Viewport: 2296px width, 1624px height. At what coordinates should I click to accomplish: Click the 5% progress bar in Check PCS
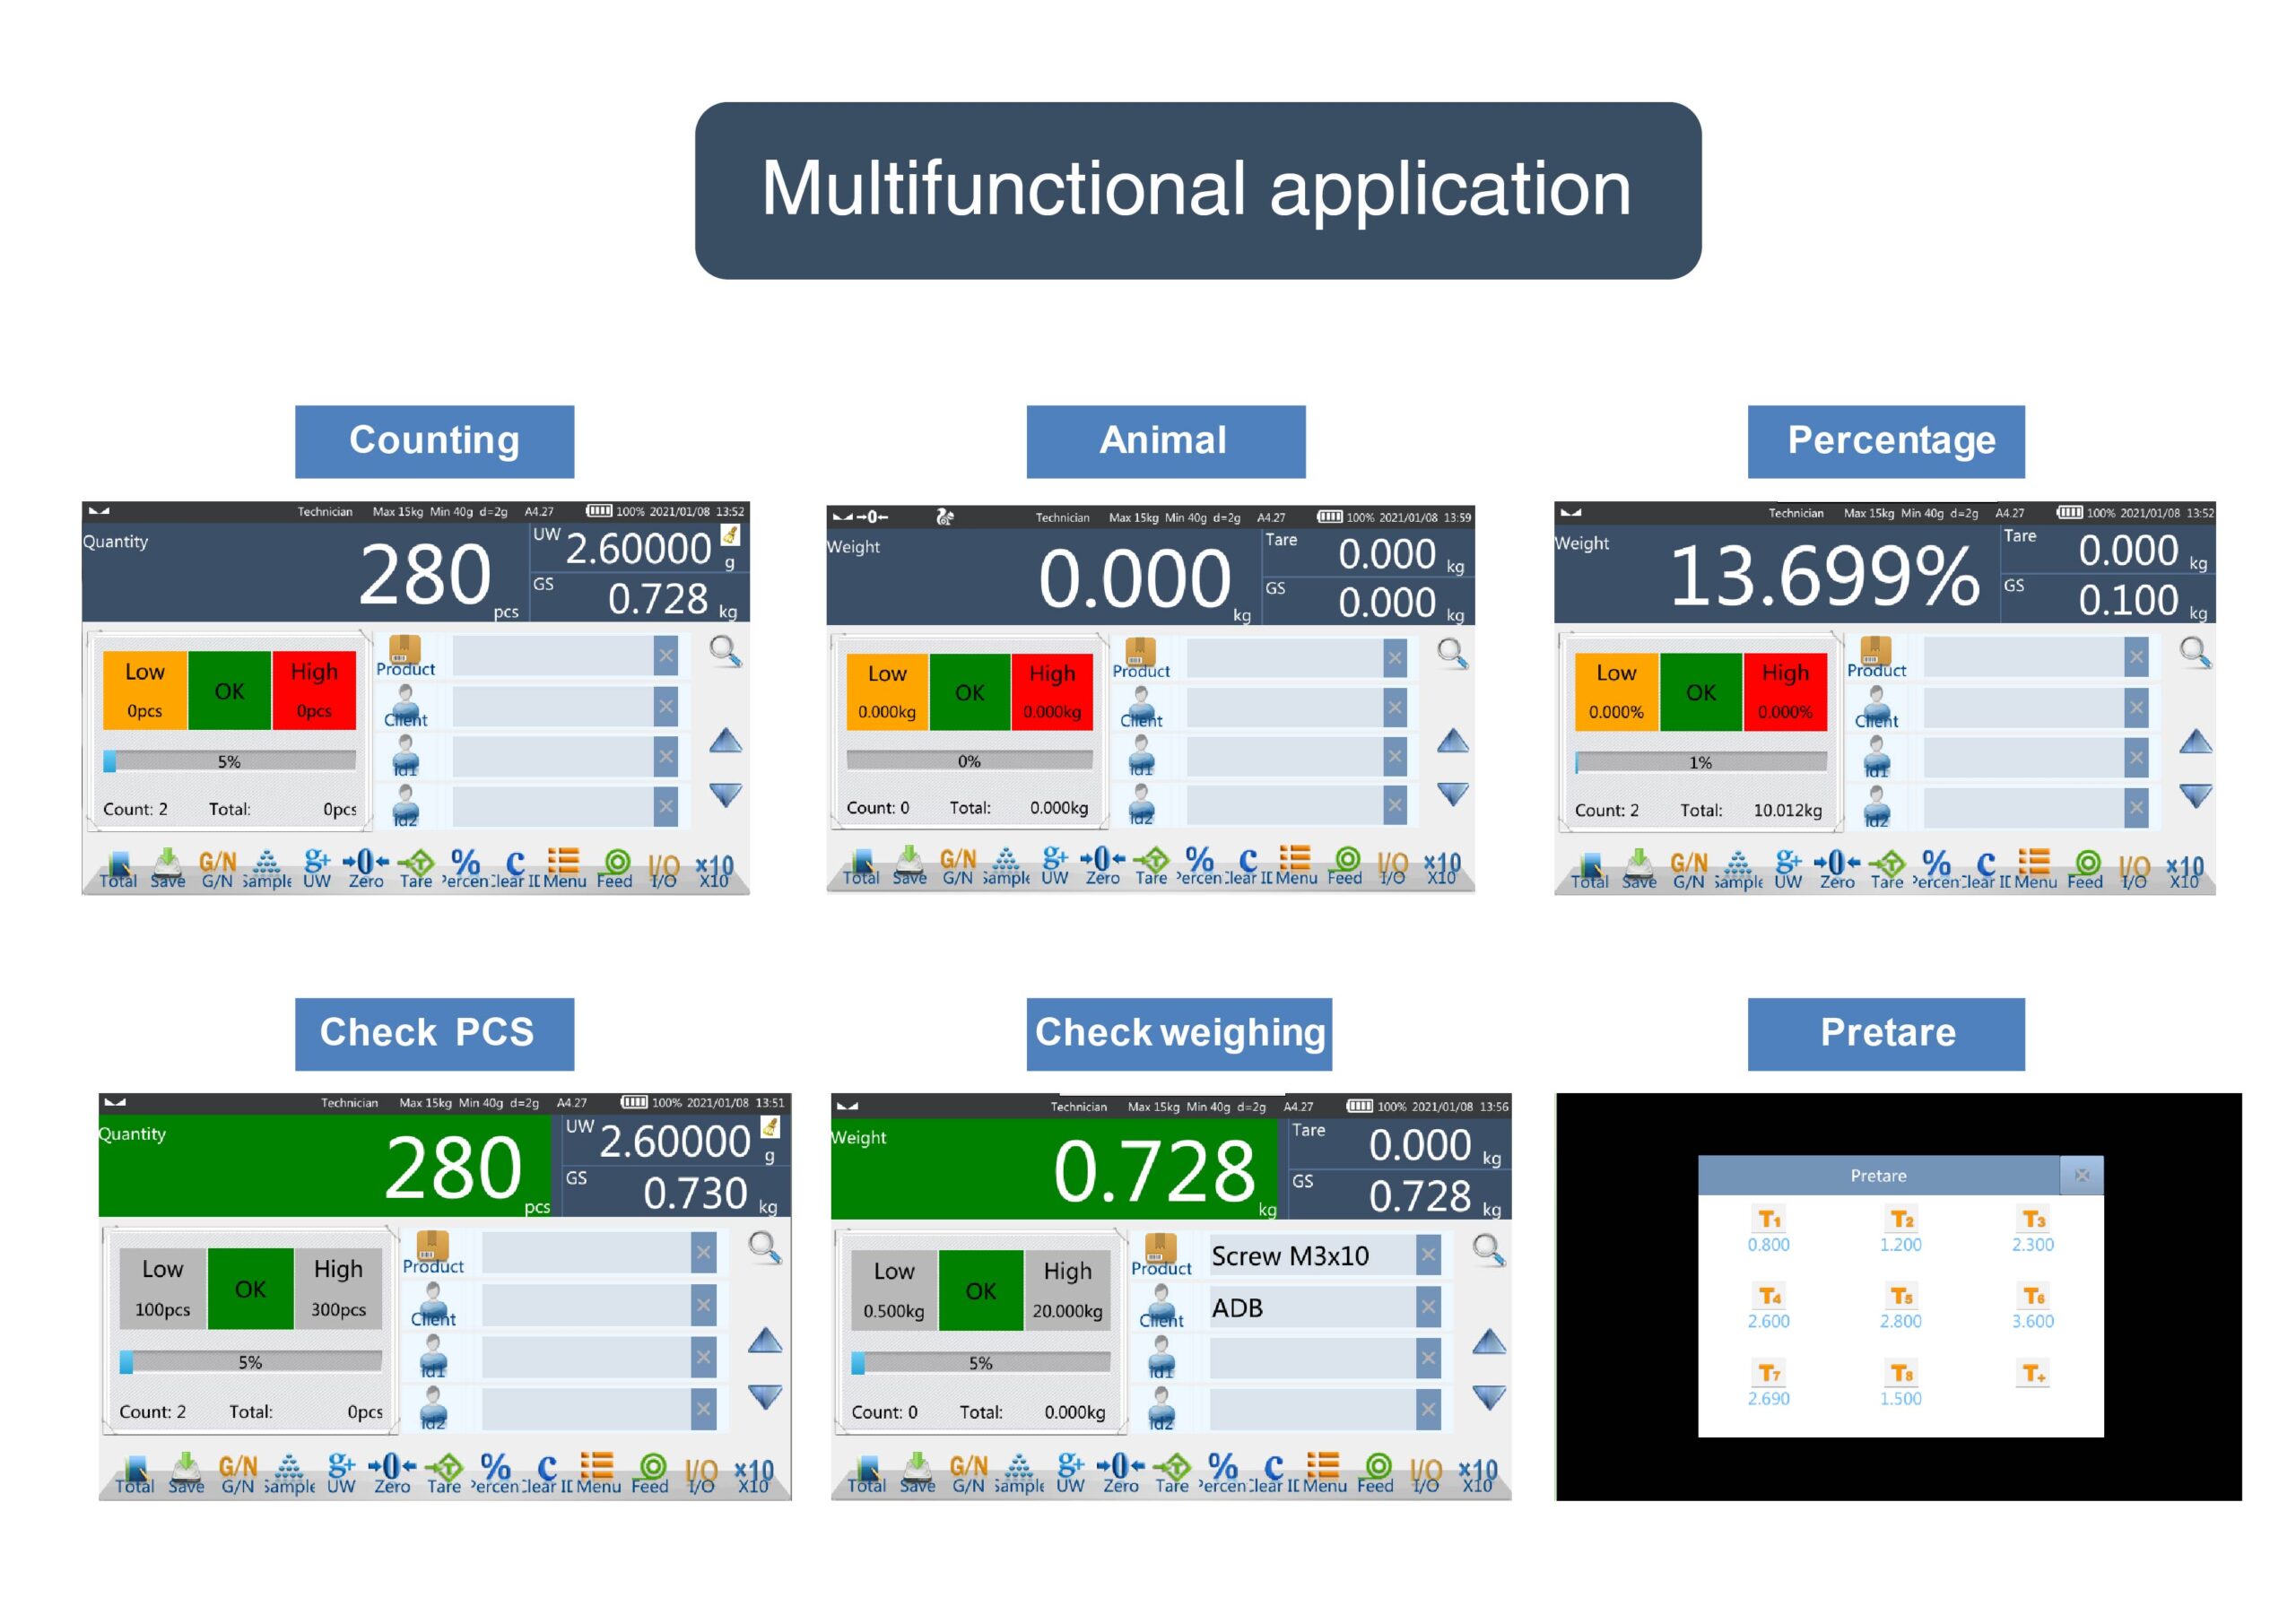[x=250, y=1362]
